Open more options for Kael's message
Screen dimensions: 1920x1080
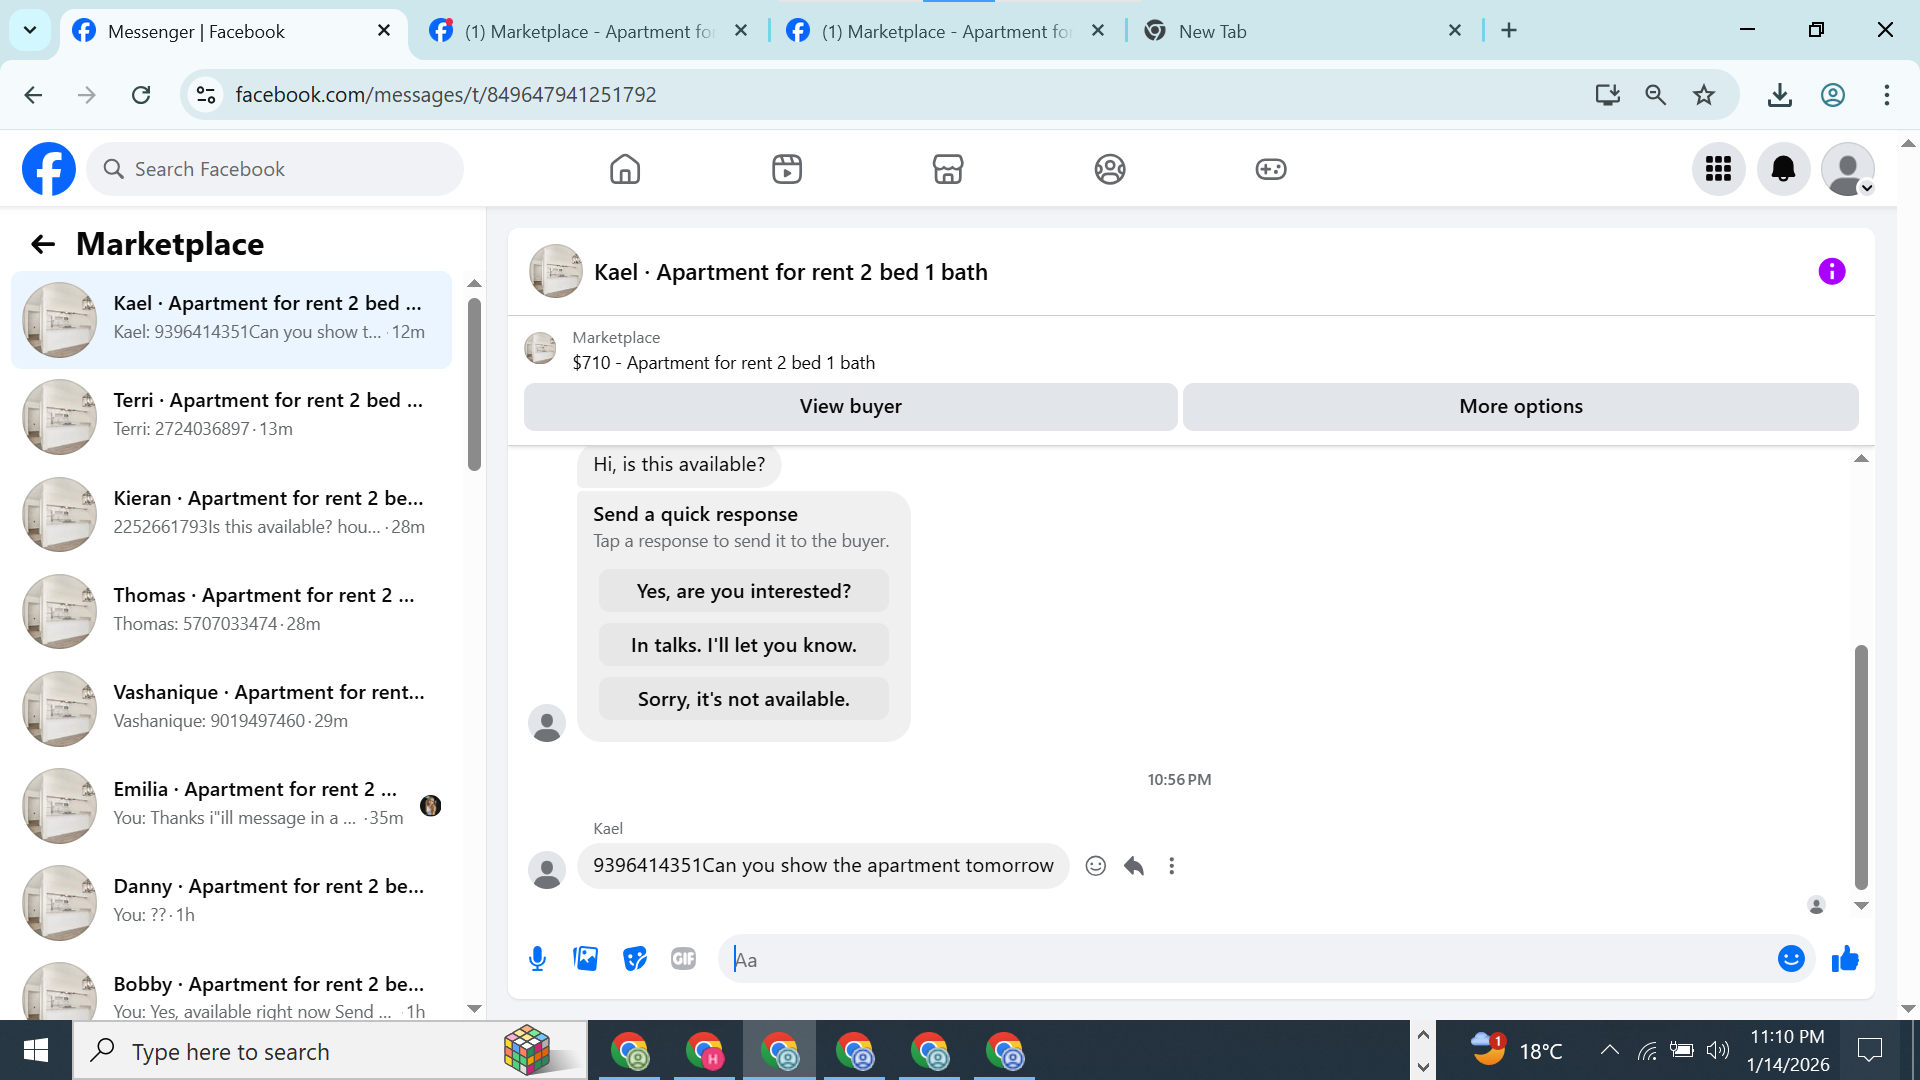tap(1171, 866)
